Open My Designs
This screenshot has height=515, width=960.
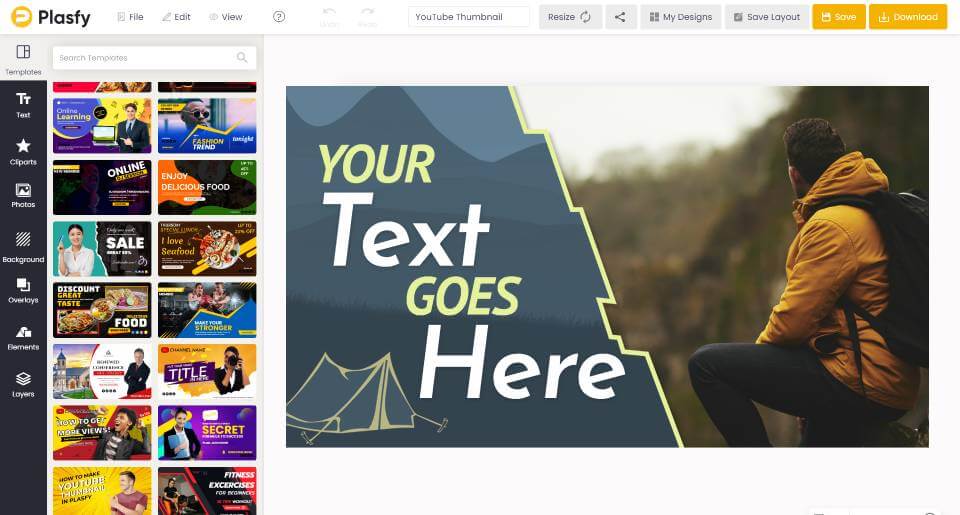click(681, 17)
